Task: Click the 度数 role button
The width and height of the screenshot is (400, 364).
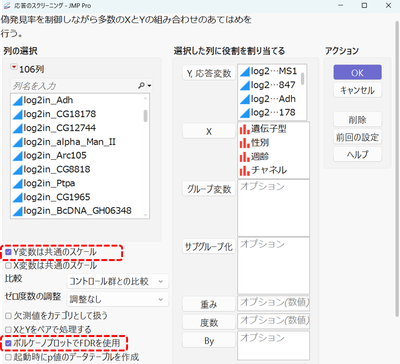Action: [x=209, y=322]
